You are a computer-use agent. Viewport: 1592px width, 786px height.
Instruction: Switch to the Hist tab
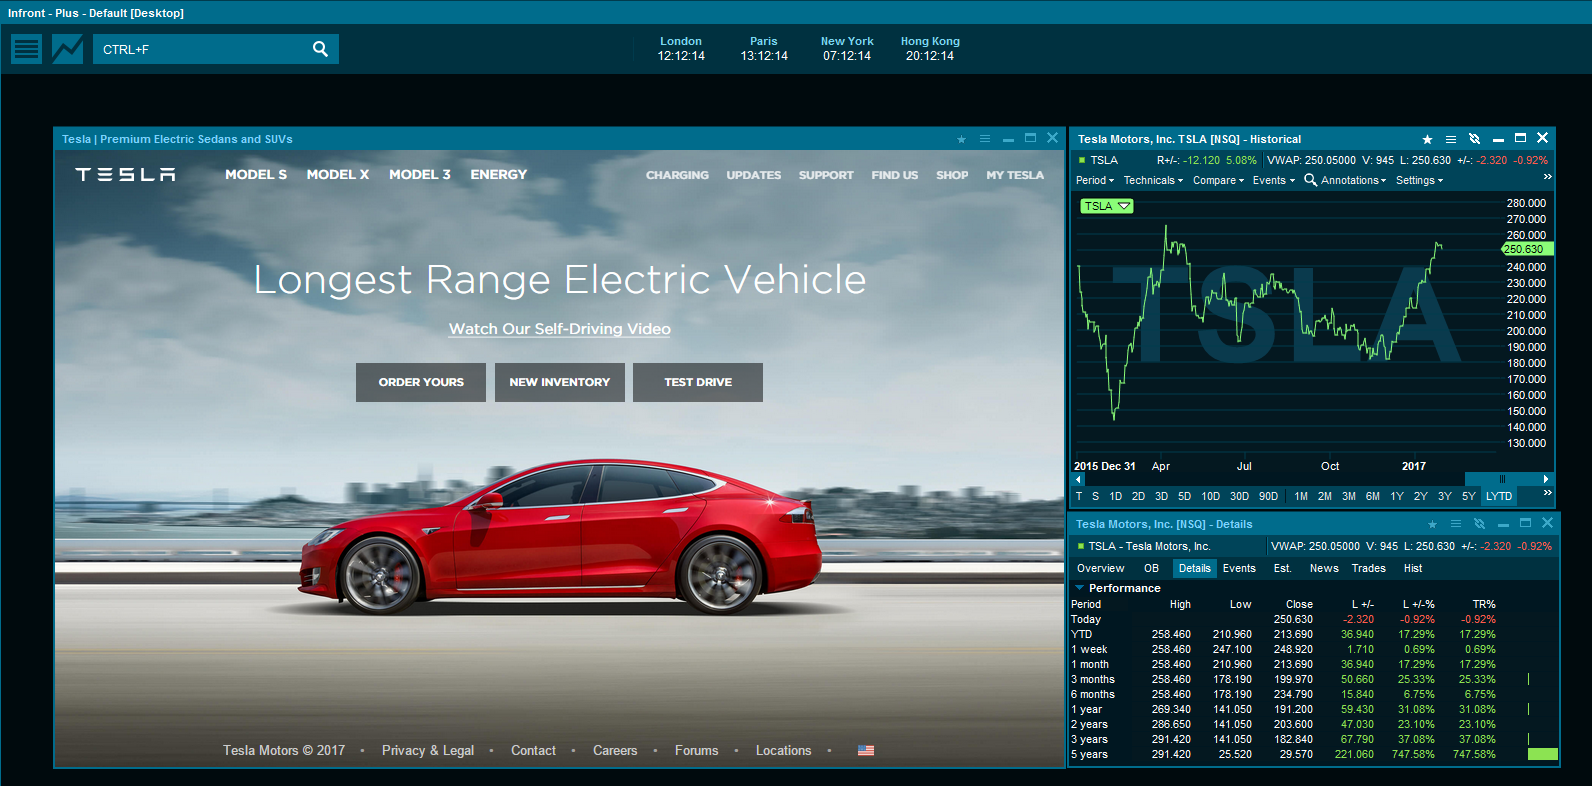[x=1413, y=568]
